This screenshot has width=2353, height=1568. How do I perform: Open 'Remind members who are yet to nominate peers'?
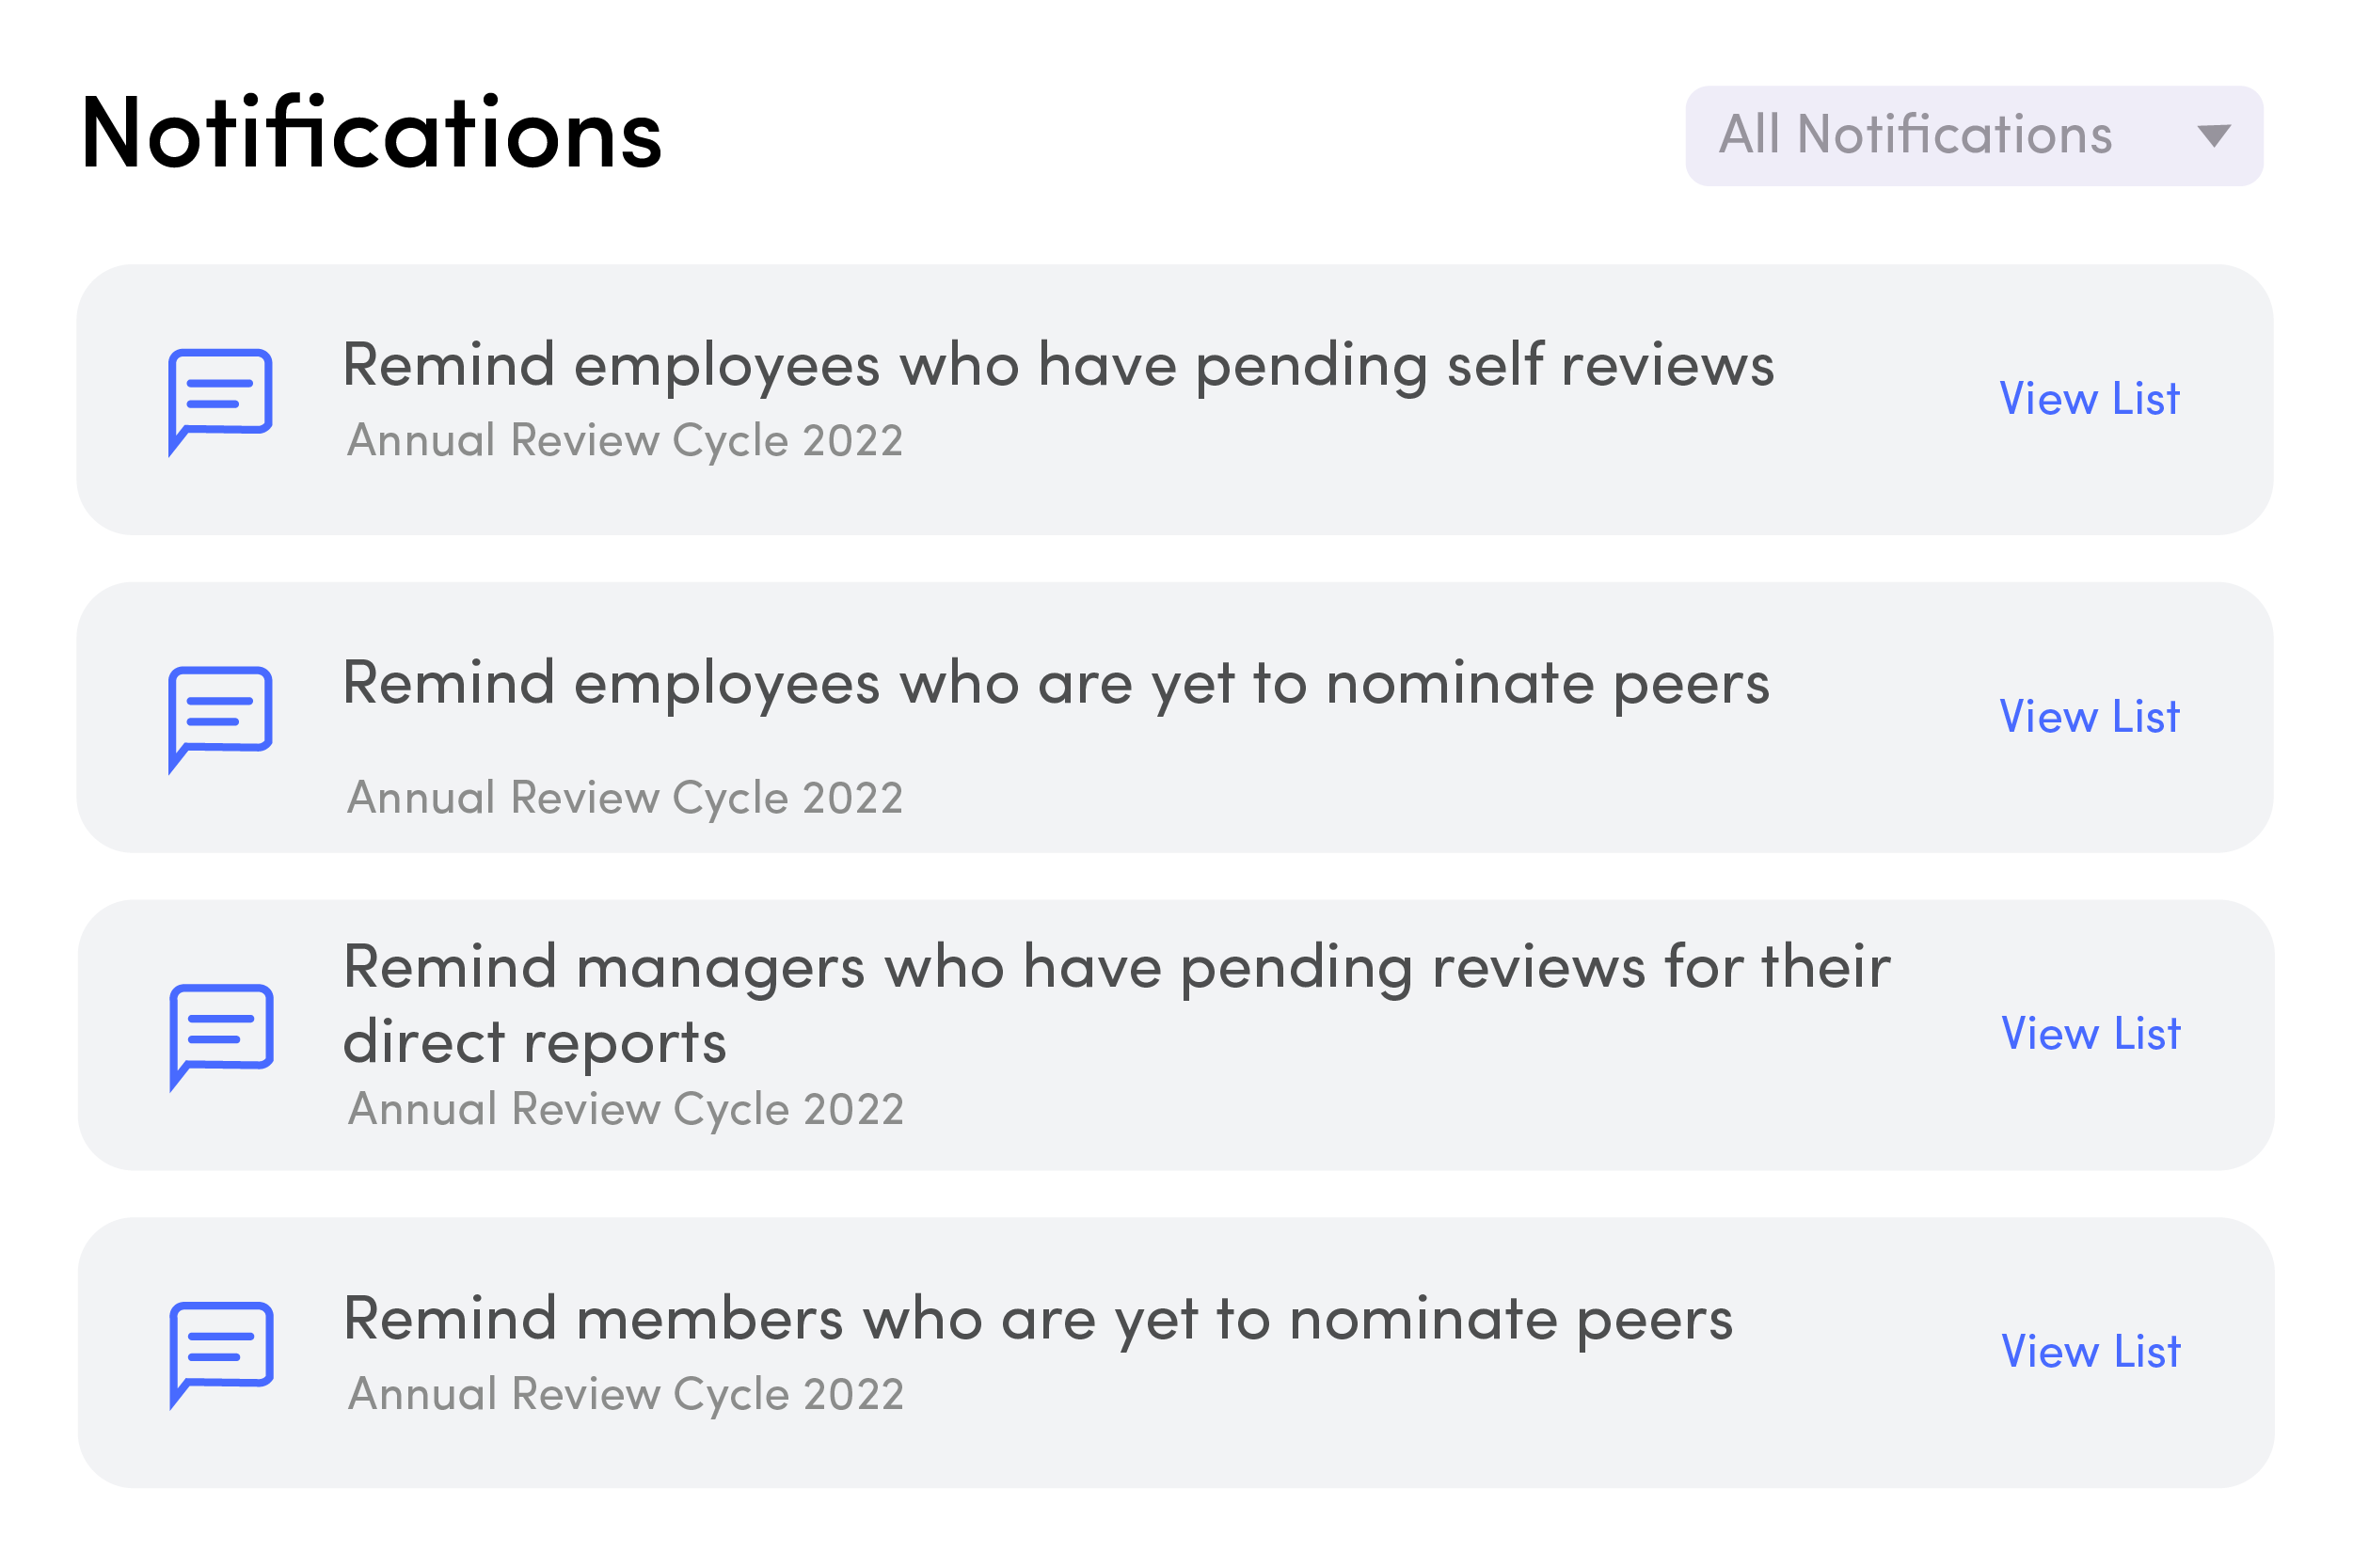pos(1037,1319)
